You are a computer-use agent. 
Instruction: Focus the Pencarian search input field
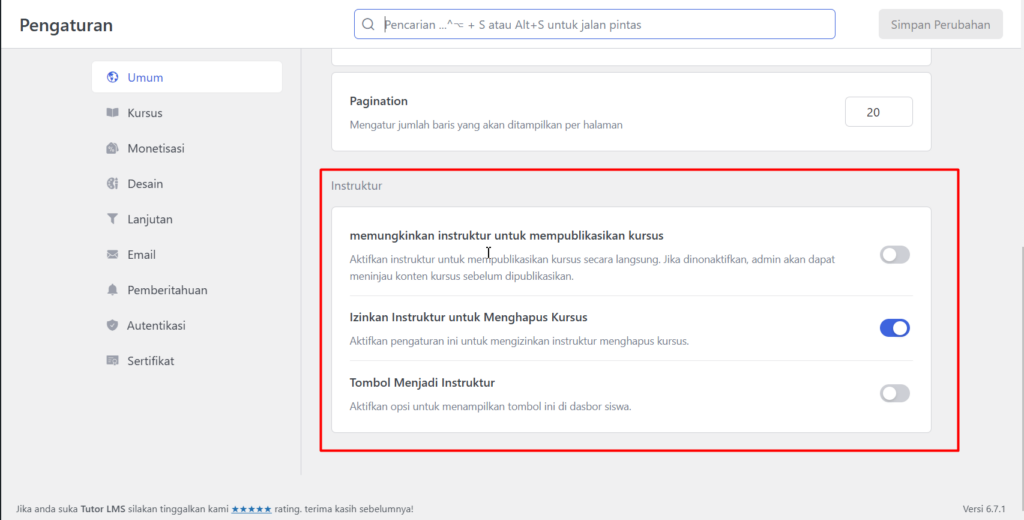600,25
